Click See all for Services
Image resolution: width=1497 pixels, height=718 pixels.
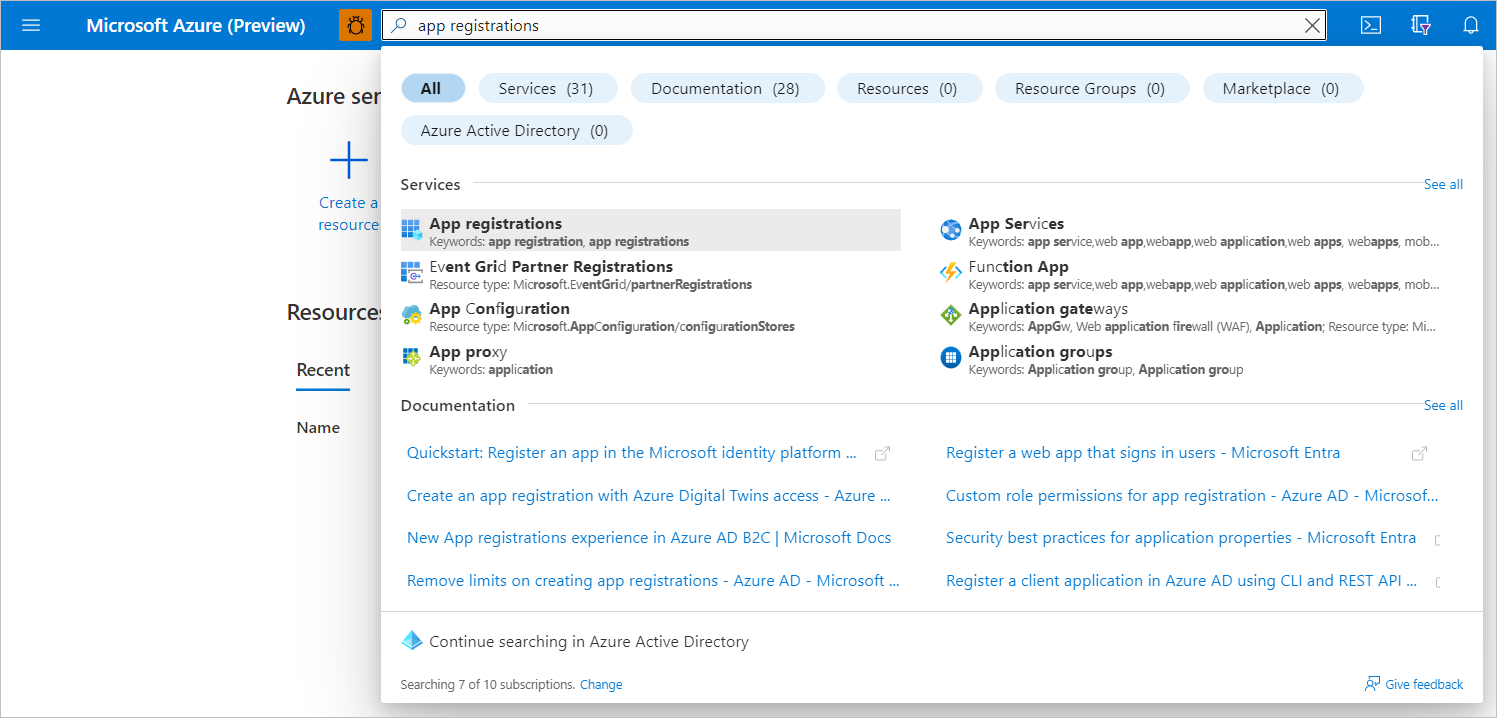coord(1443,184)
